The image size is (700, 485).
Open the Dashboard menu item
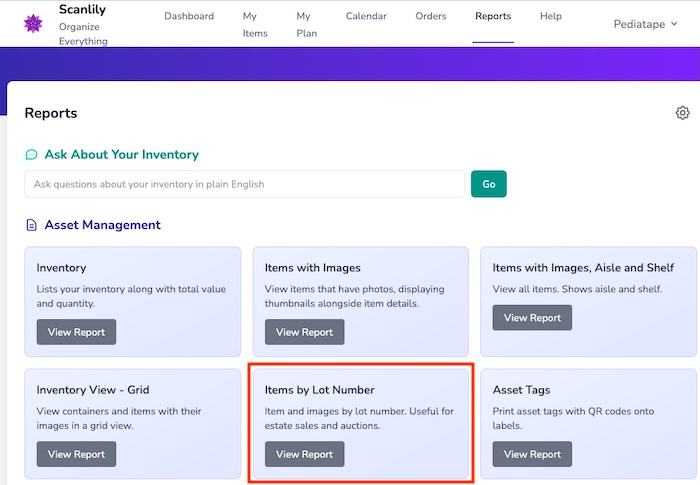coord(188,17)
